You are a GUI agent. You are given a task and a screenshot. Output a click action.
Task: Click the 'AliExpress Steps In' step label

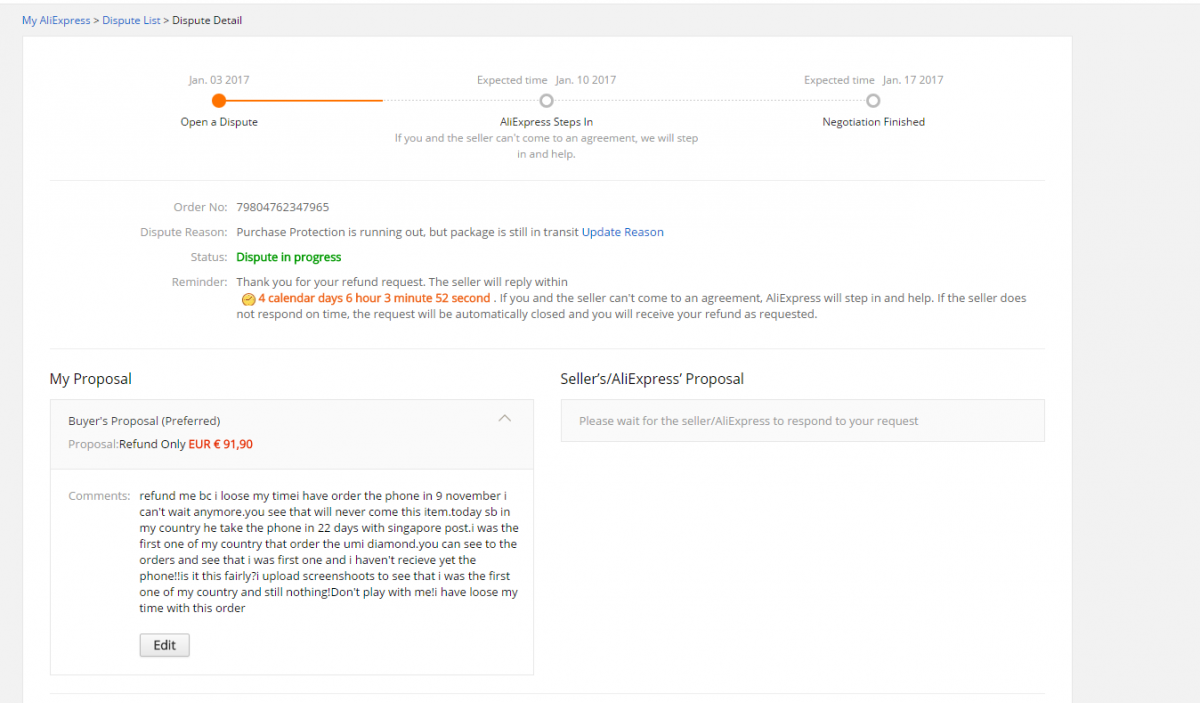(546, 122)
